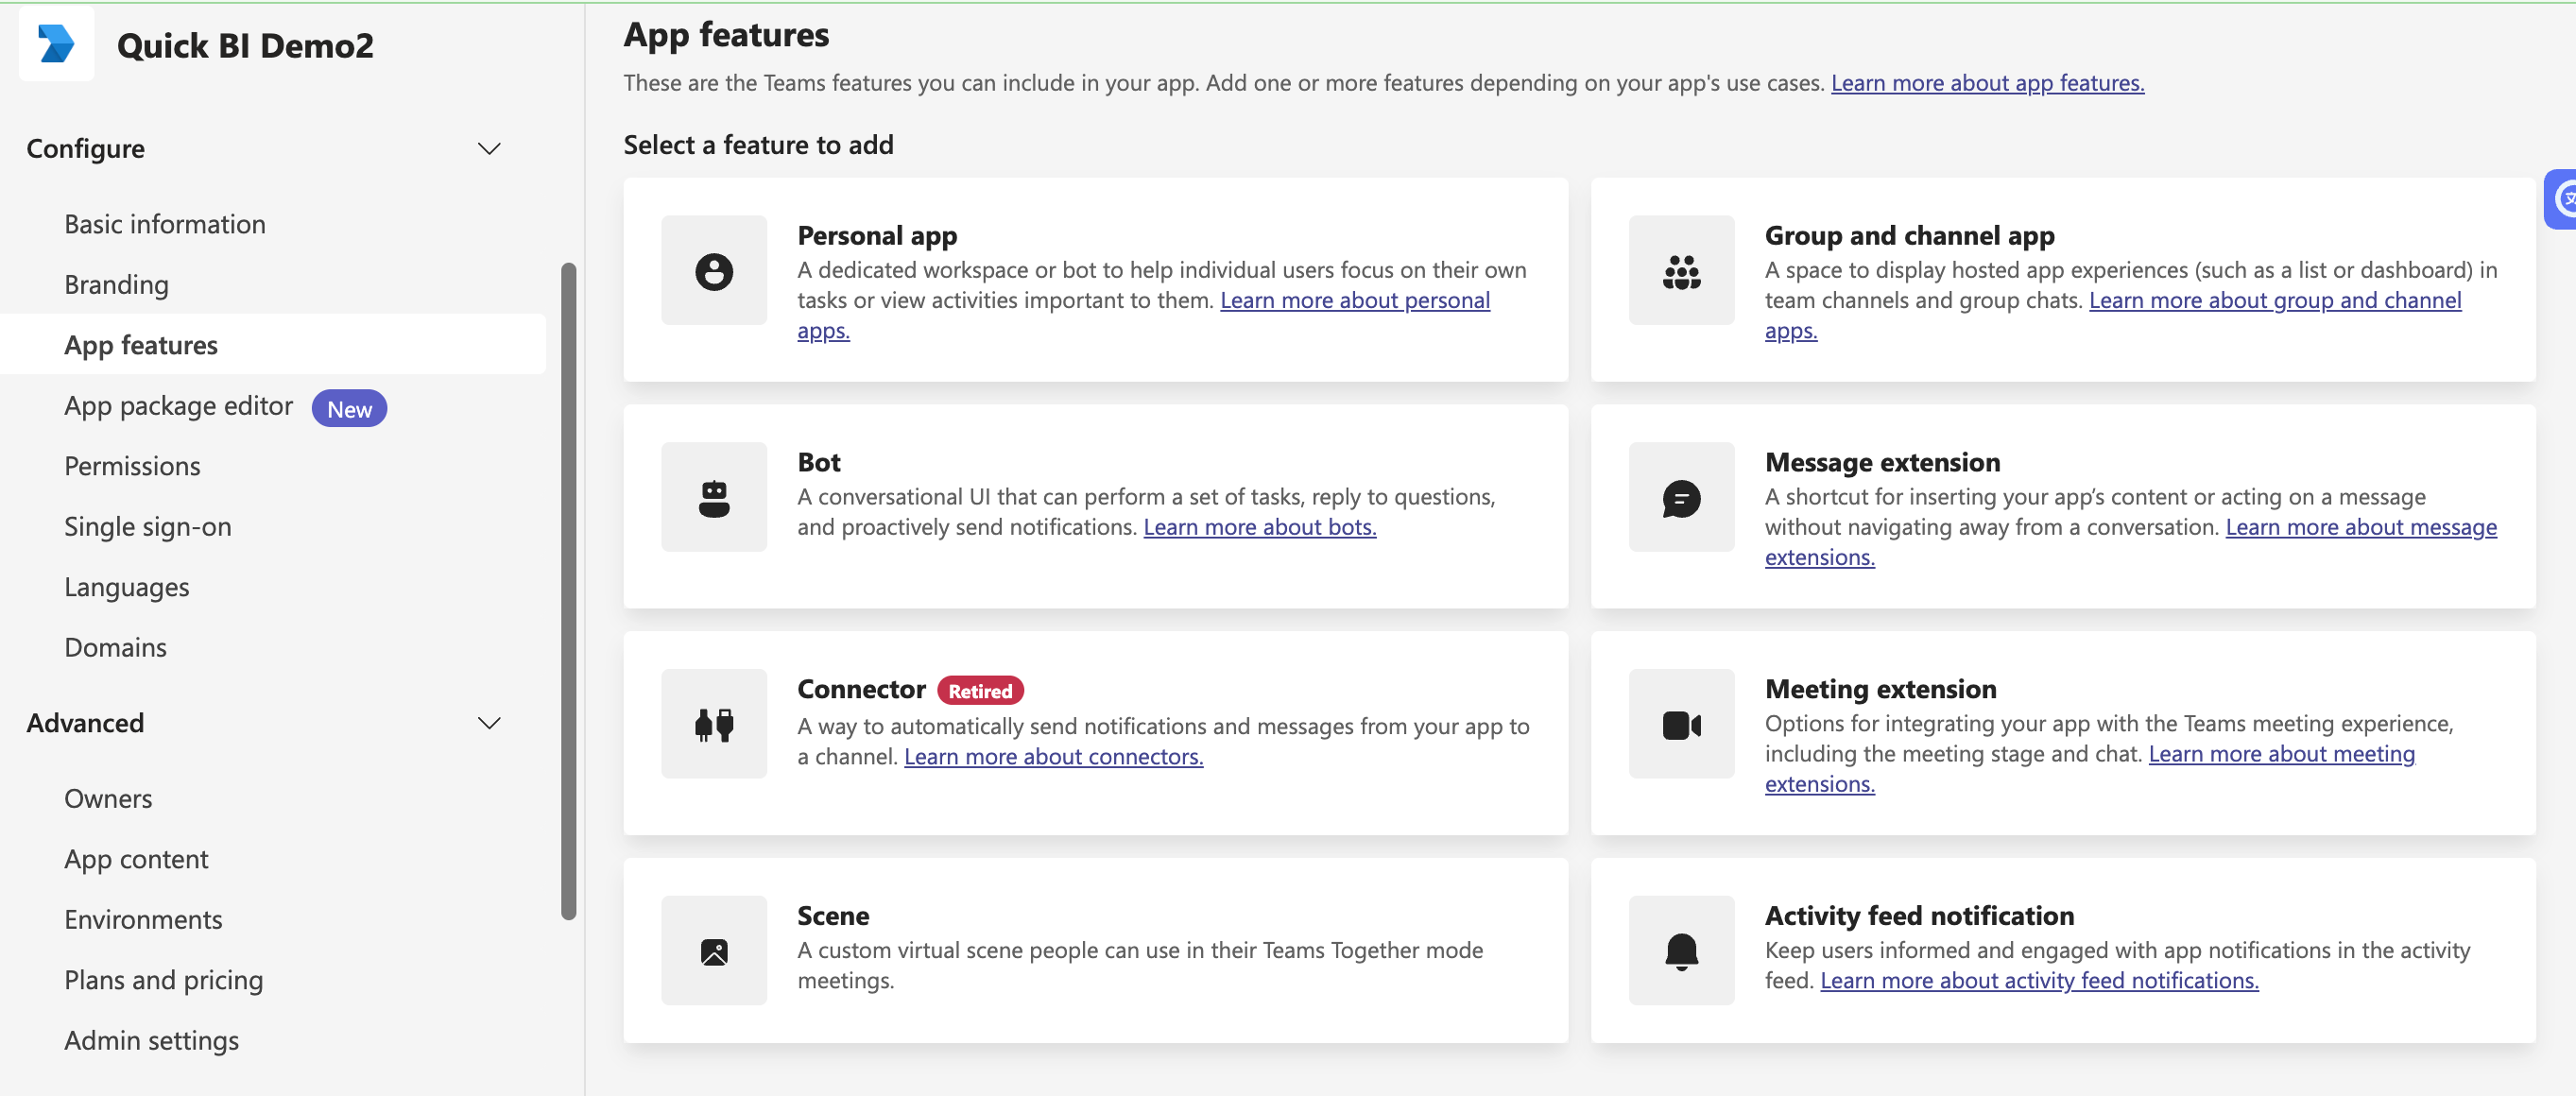Click the Group and channel app icon
Image resolution: width=2576 pixels, height=1096 pixels.
(x=1680, y=271)
